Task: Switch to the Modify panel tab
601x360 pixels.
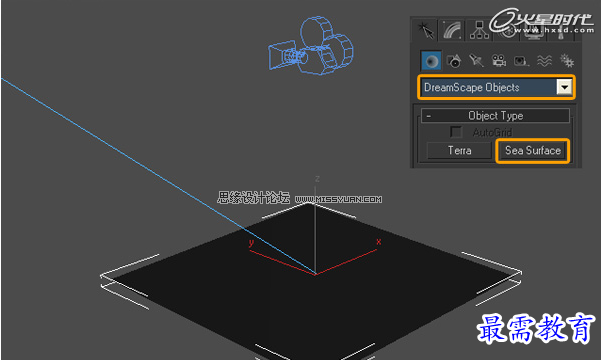Action: click(x=452, y=30)
